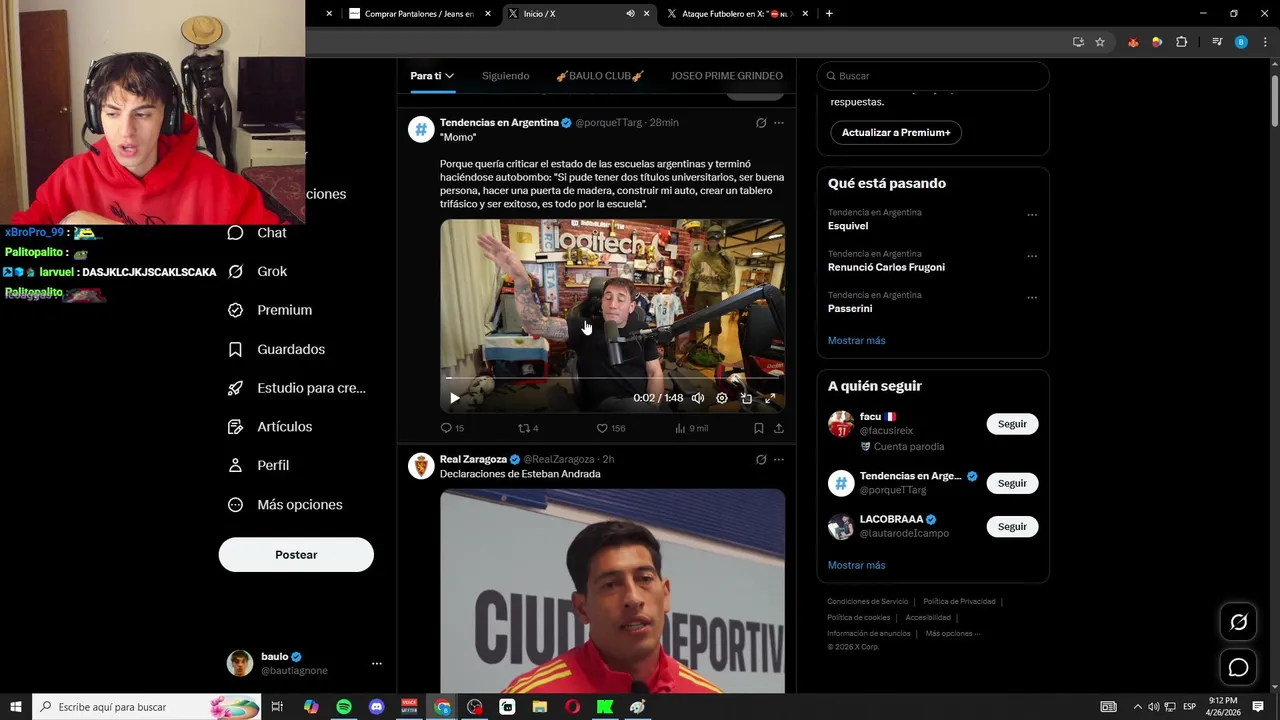
Task: Play the Momo video
Action: coord(455,398)
